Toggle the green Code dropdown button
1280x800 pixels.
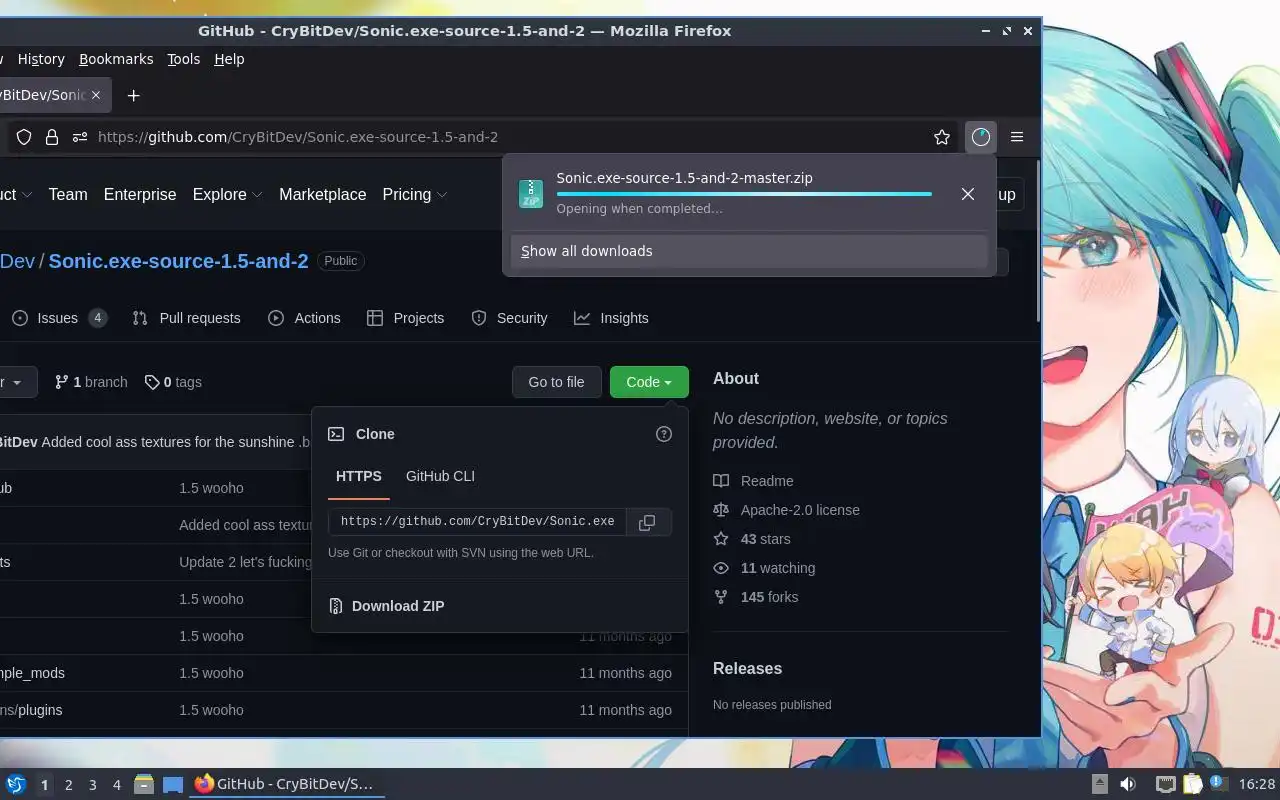tap(649, 382)
